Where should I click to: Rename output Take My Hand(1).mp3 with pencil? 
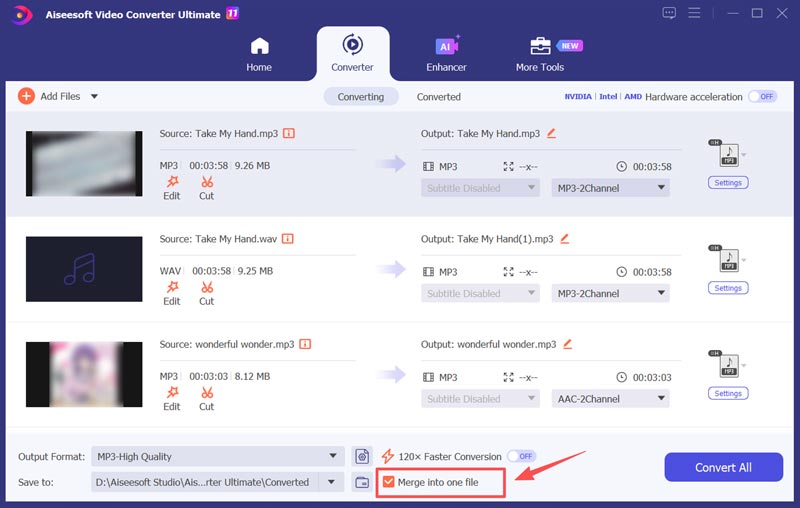[564, 239]
